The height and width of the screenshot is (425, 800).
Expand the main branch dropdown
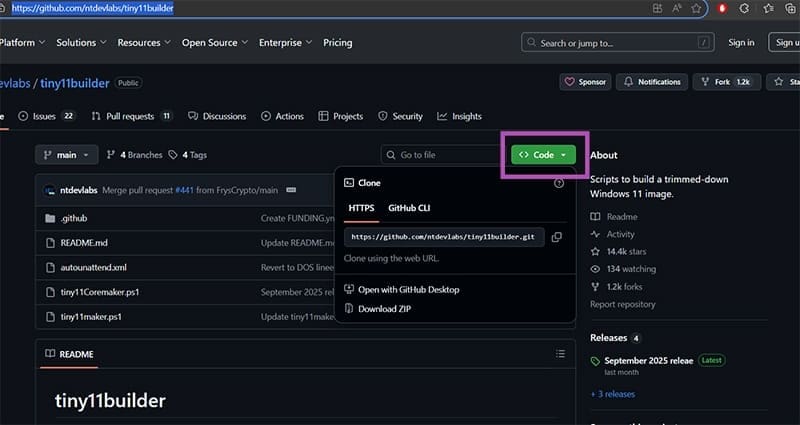67,155
